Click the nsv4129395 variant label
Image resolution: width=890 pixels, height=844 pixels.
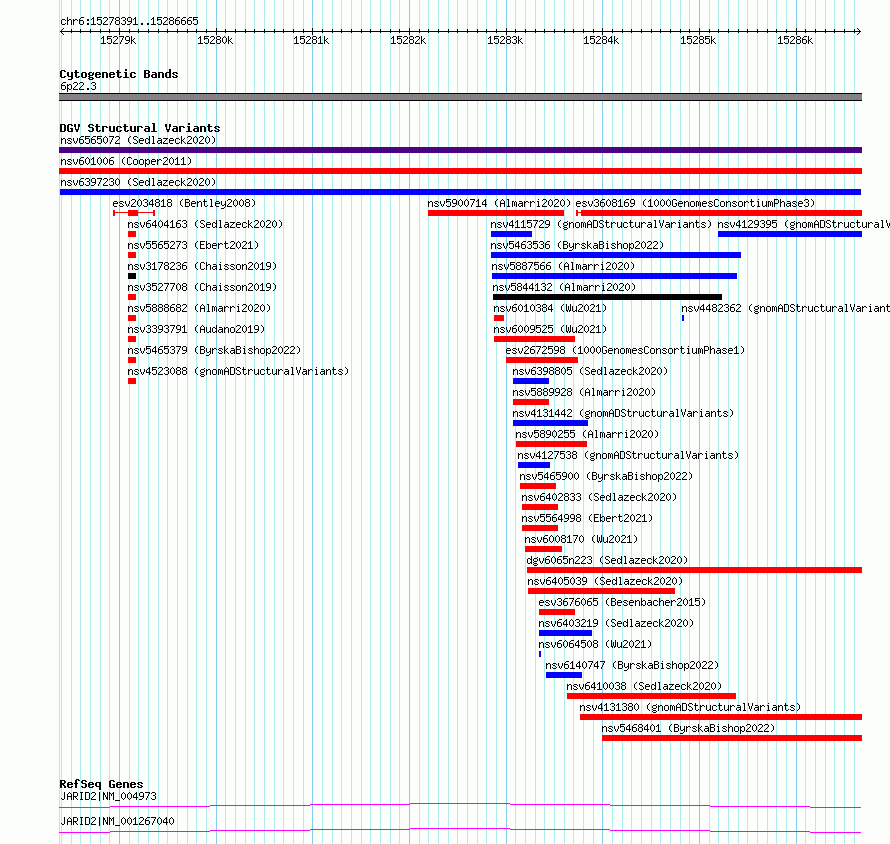click(803, 224)
